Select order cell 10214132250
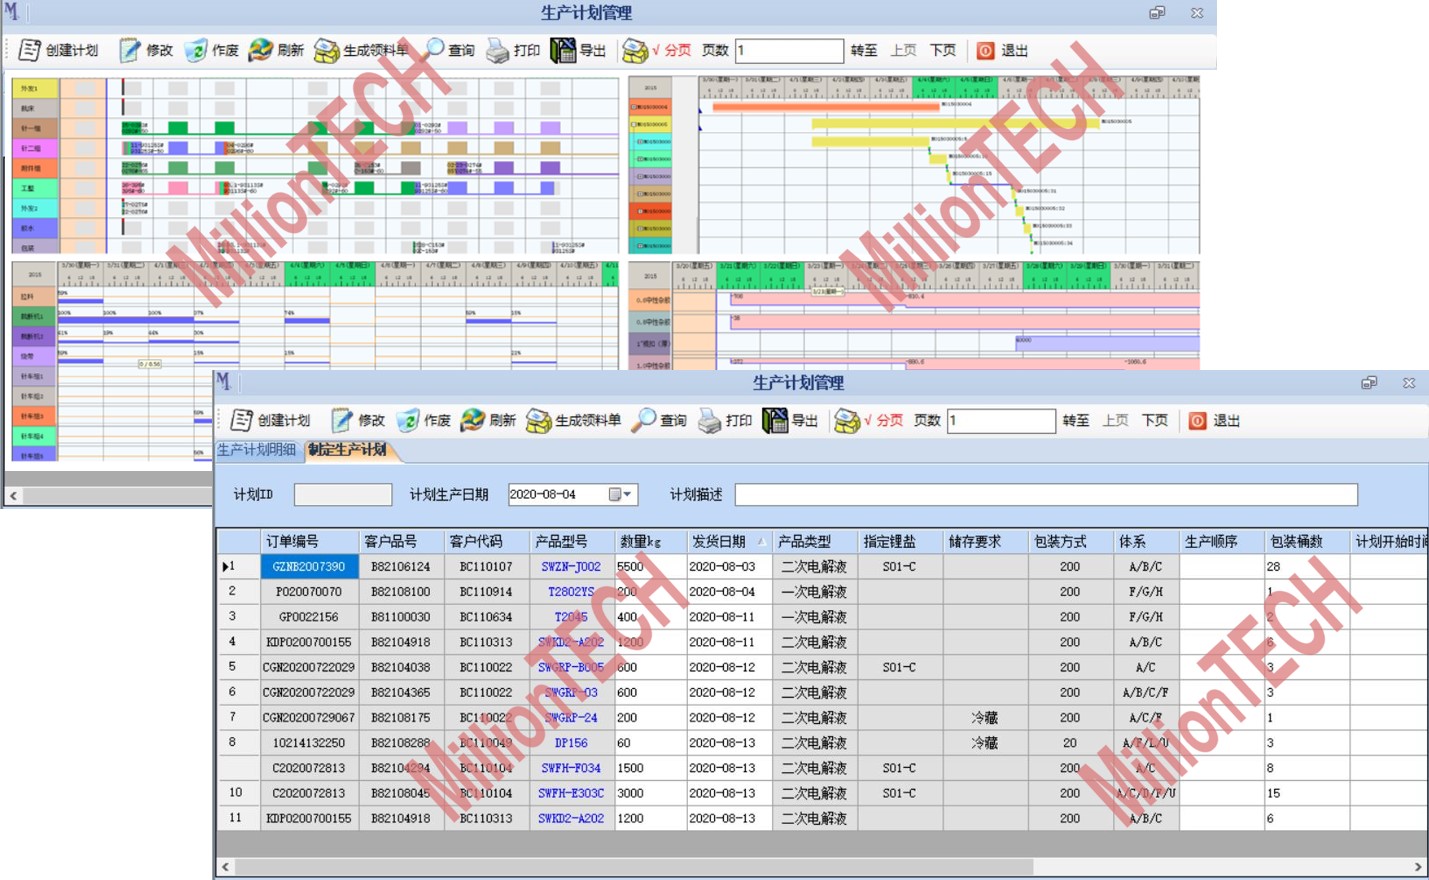 pyautogui.click(x=309, y=743)
